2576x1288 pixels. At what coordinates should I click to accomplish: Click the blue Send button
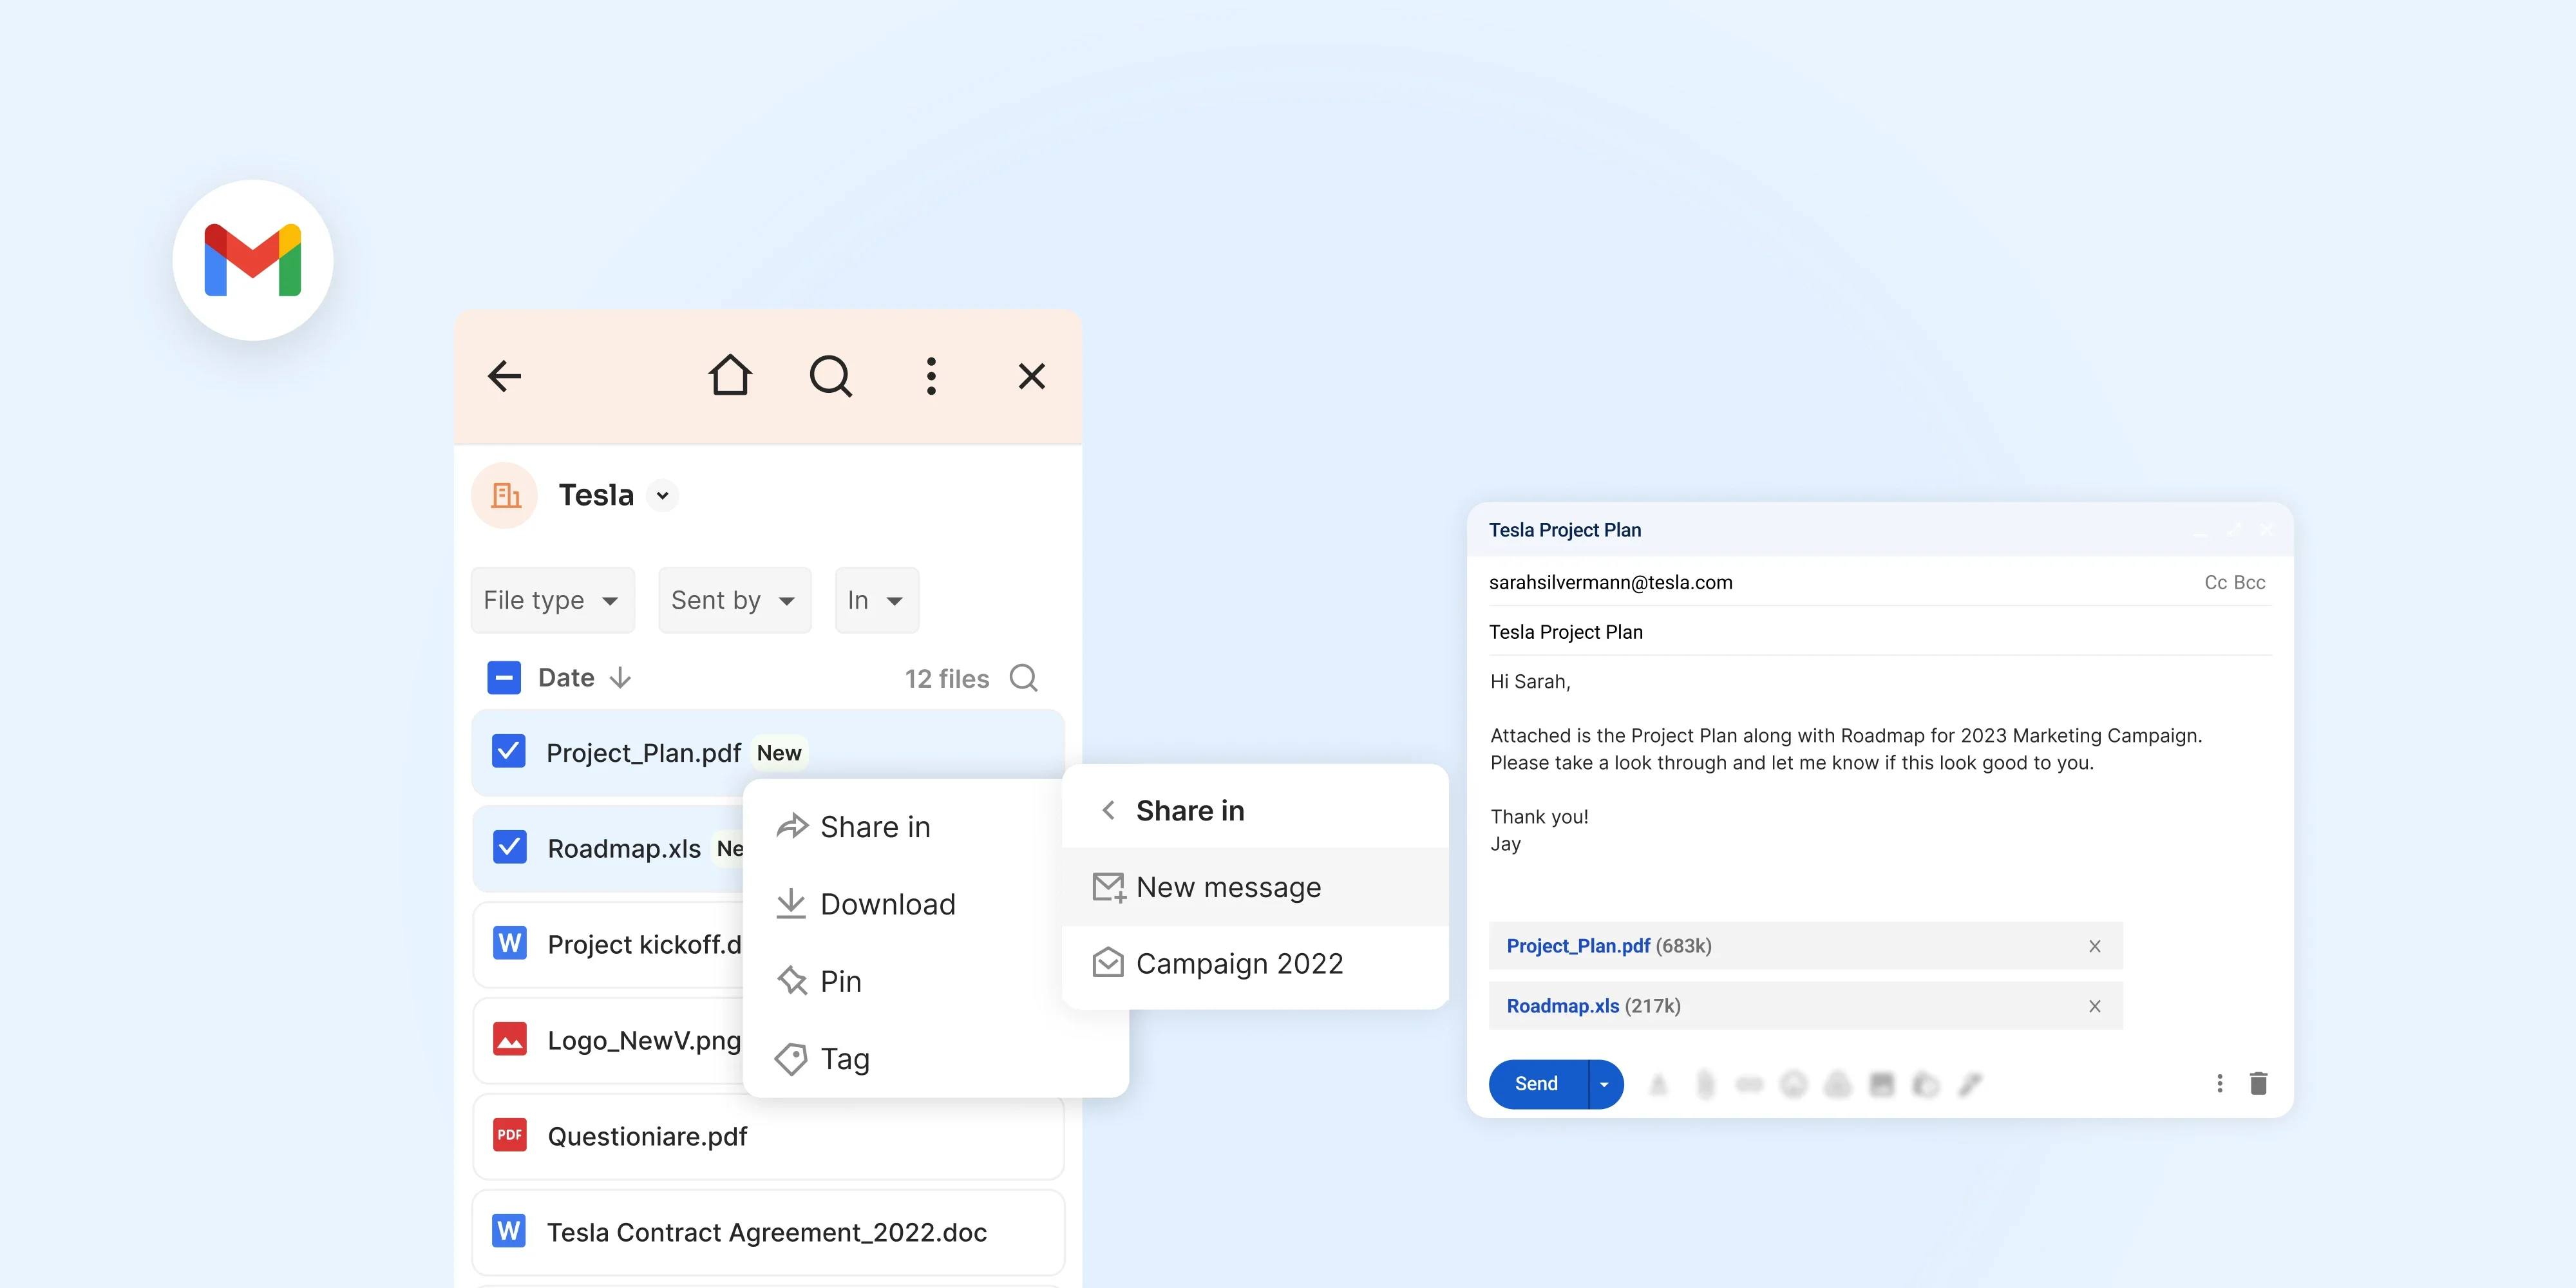[1537, 1084]
